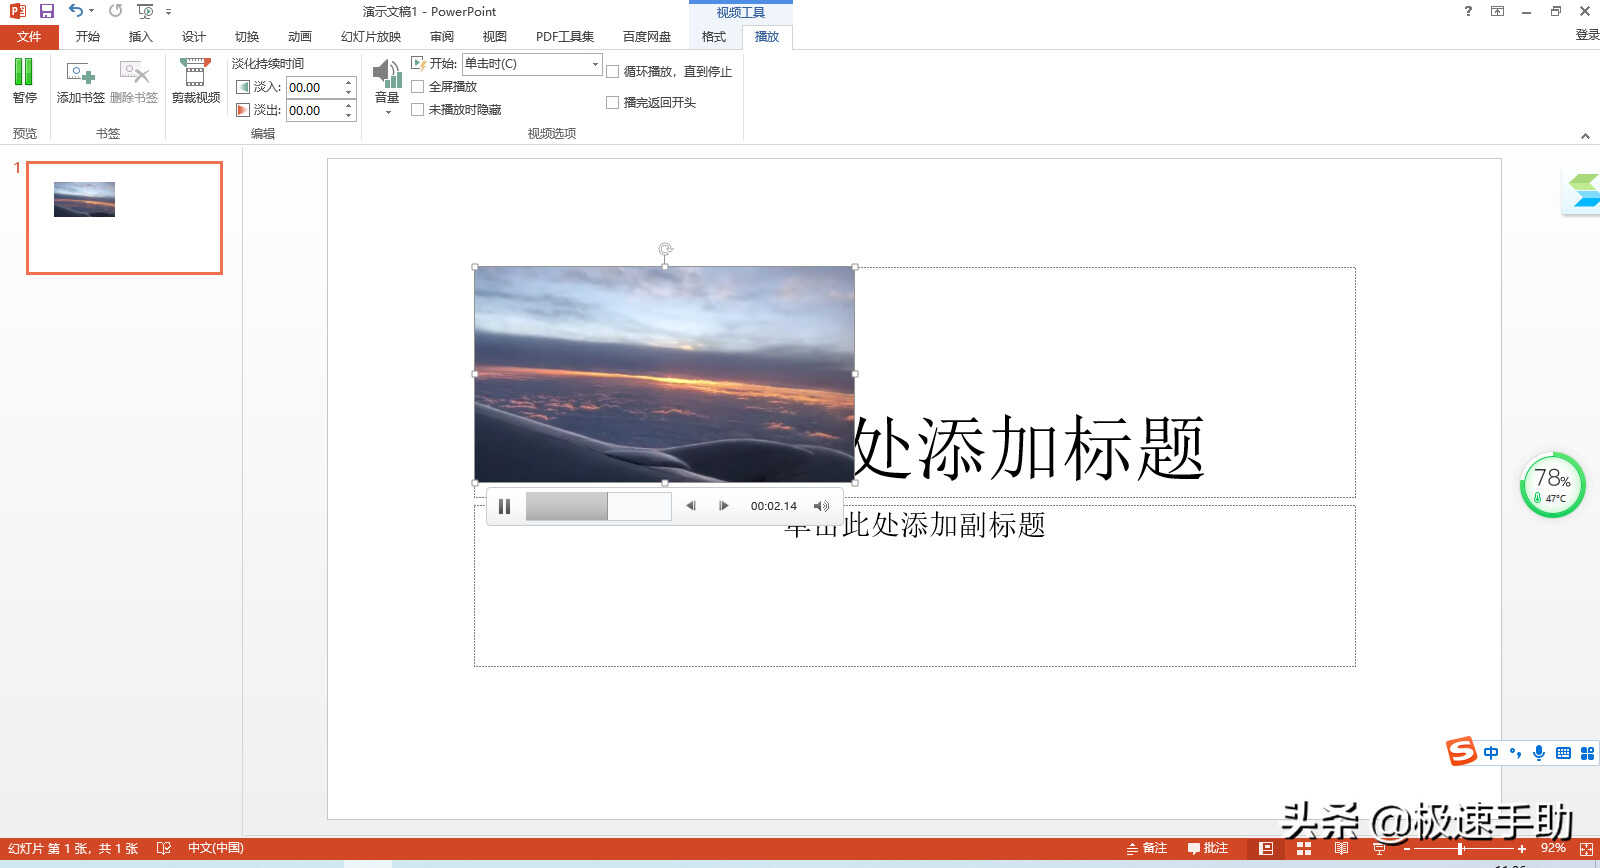Click the 暂停 pause preview icon
The image size is (1600, 868).
click(24, 74)
